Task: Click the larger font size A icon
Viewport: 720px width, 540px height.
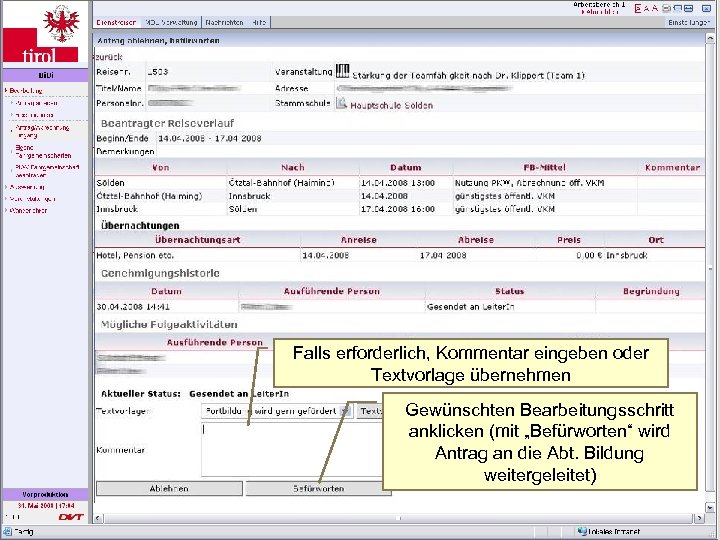Action: [x=655, y=8]
